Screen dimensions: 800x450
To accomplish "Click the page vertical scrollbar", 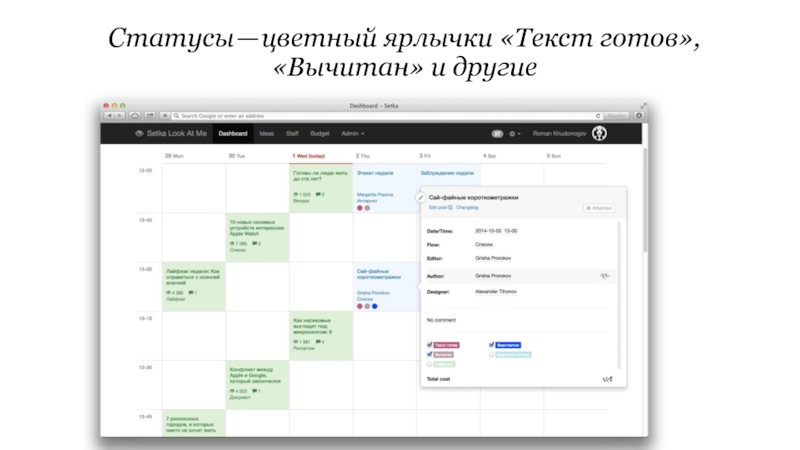I will pos(645,199).
